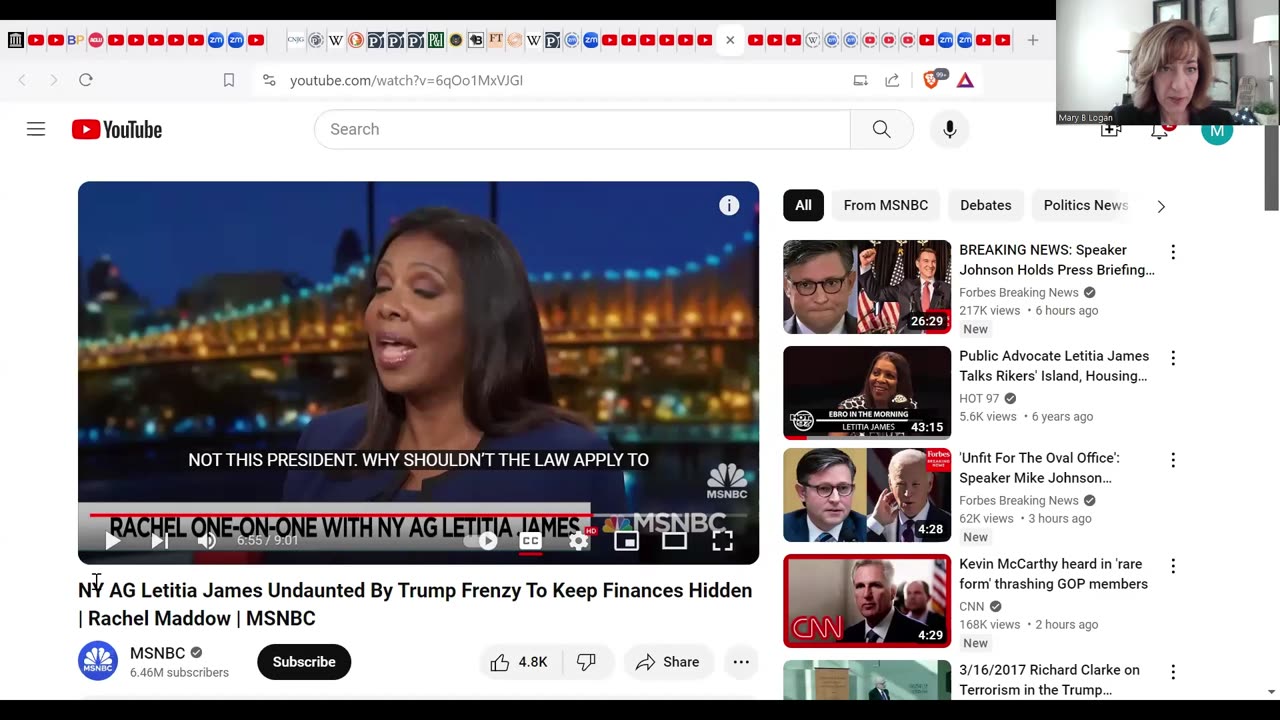This screenshot has height=720, width=1280.
Task: Close the active browser tab with the X
Action: point(730,40)
